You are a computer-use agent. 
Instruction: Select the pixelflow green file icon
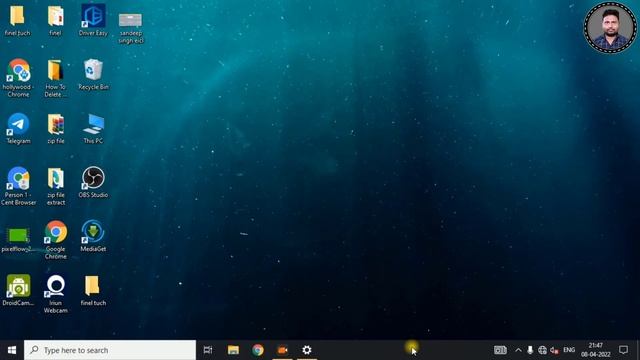pos(17,236)
